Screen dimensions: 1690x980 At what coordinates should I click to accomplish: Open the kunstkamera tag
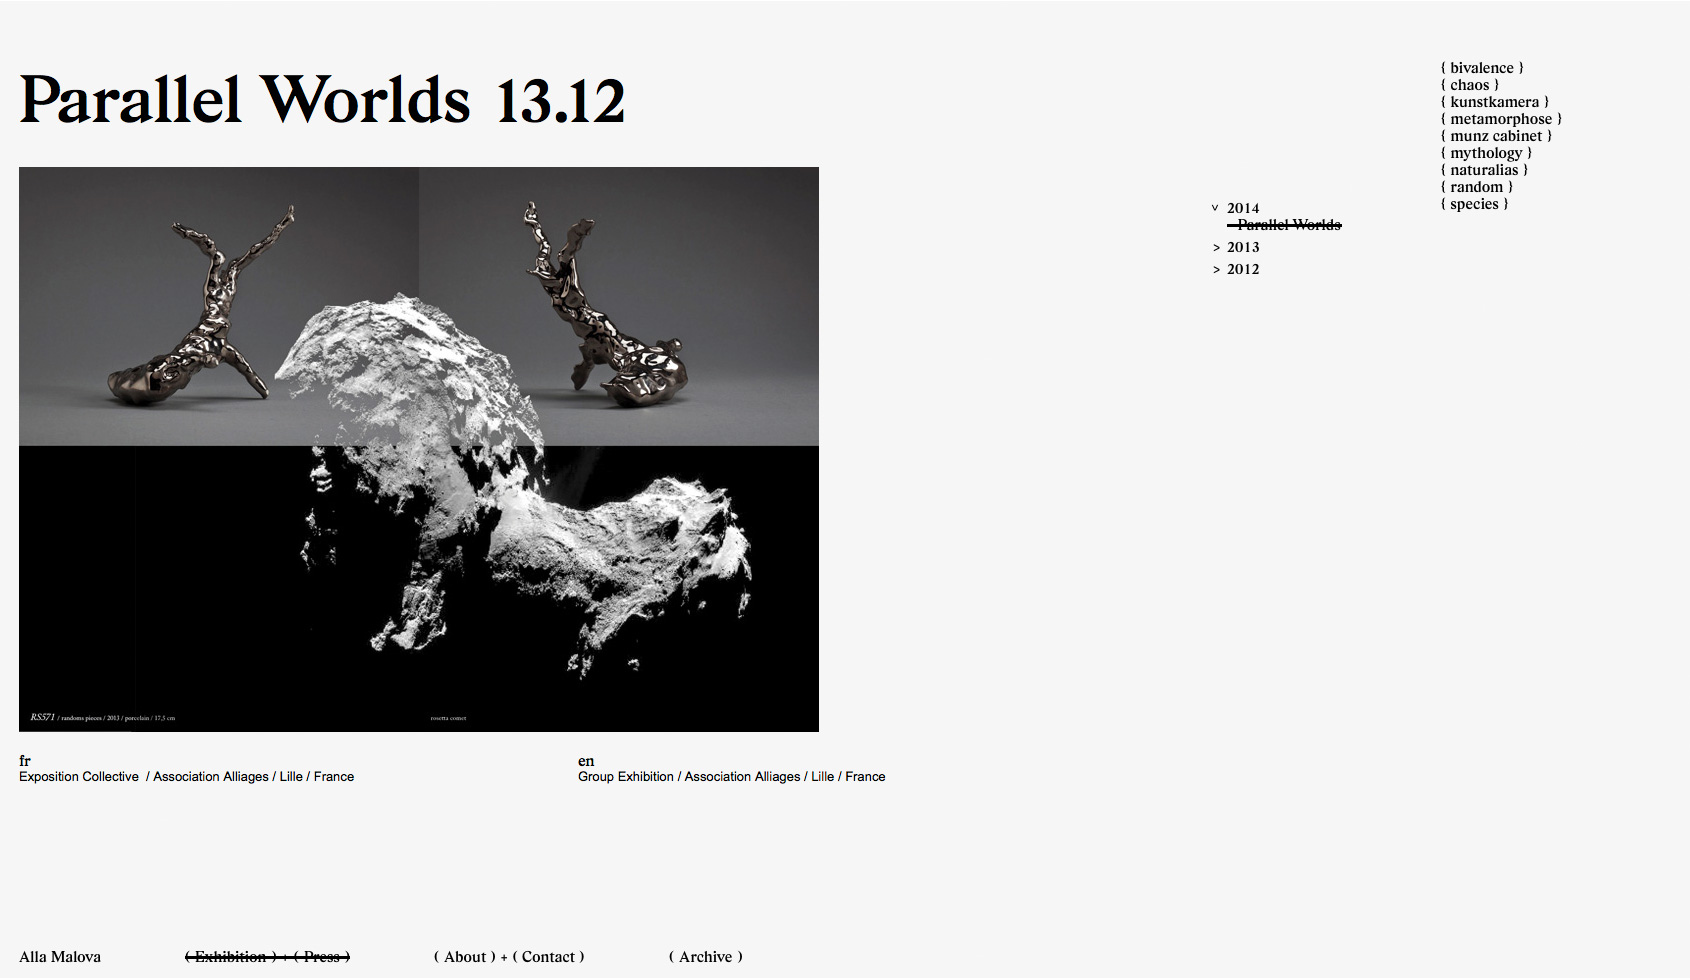pos(1494,102)
